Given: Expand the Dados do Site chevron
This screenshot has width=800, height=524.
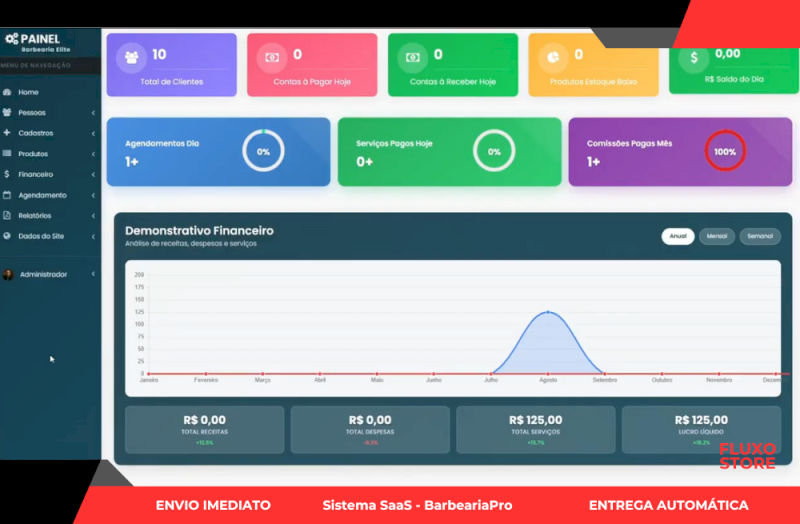Looking at the screenshot, I should click(93, 236).
